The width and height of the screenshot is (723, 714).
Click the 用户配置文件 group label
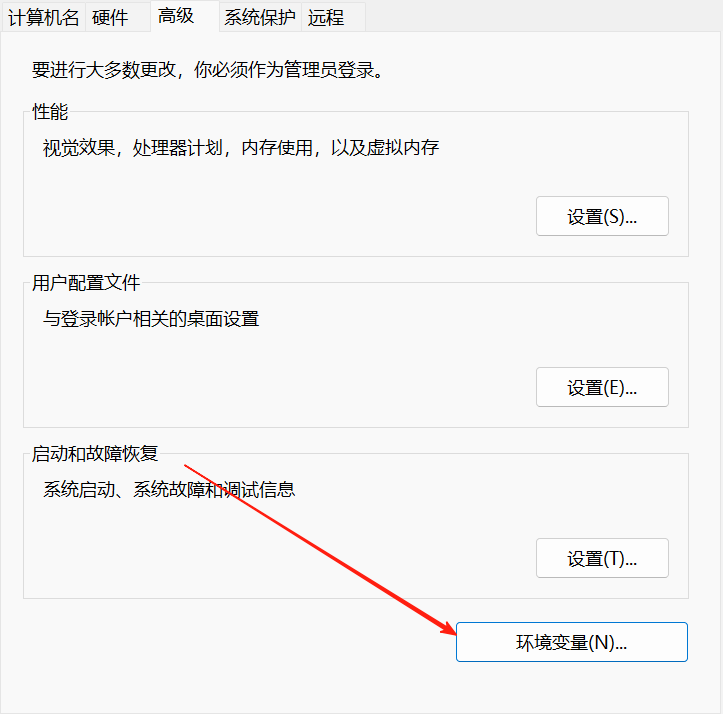[86, 283]
